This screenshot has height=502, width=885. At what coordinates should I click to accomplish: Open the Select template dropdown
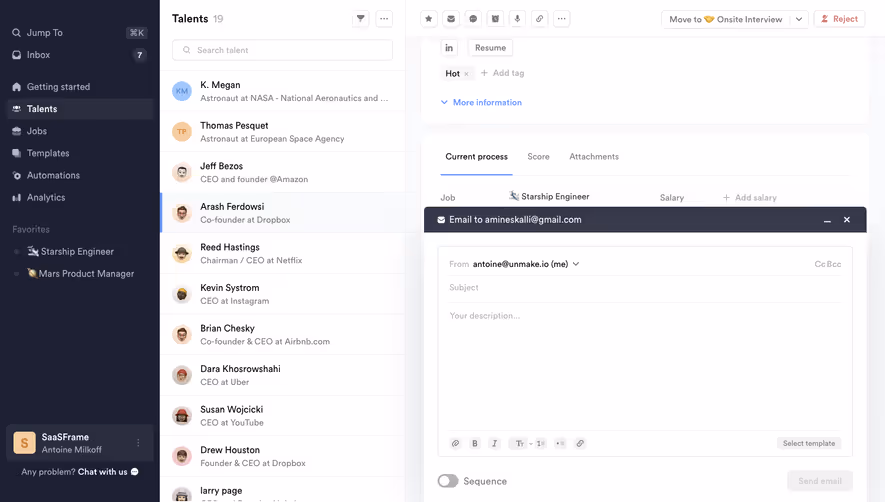[x=809, y=443]
